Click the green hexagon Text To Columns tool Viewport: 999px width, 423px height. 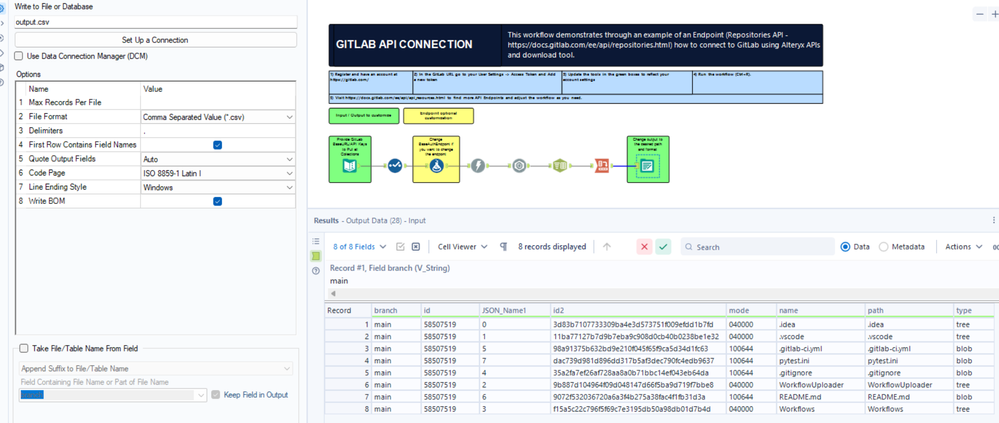pyautogui.click(x=560, y=166)
